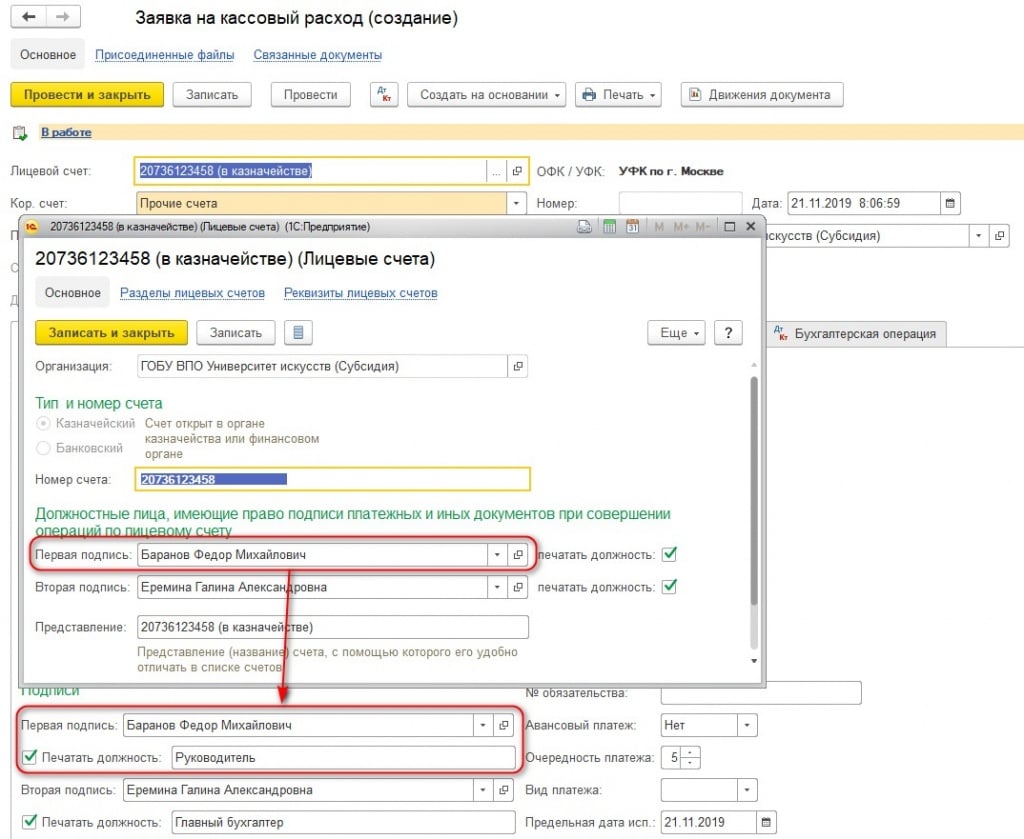Click the M+ memory button in title bar
Viewport: 1024px width, 839px height.
tap(681, 227)
